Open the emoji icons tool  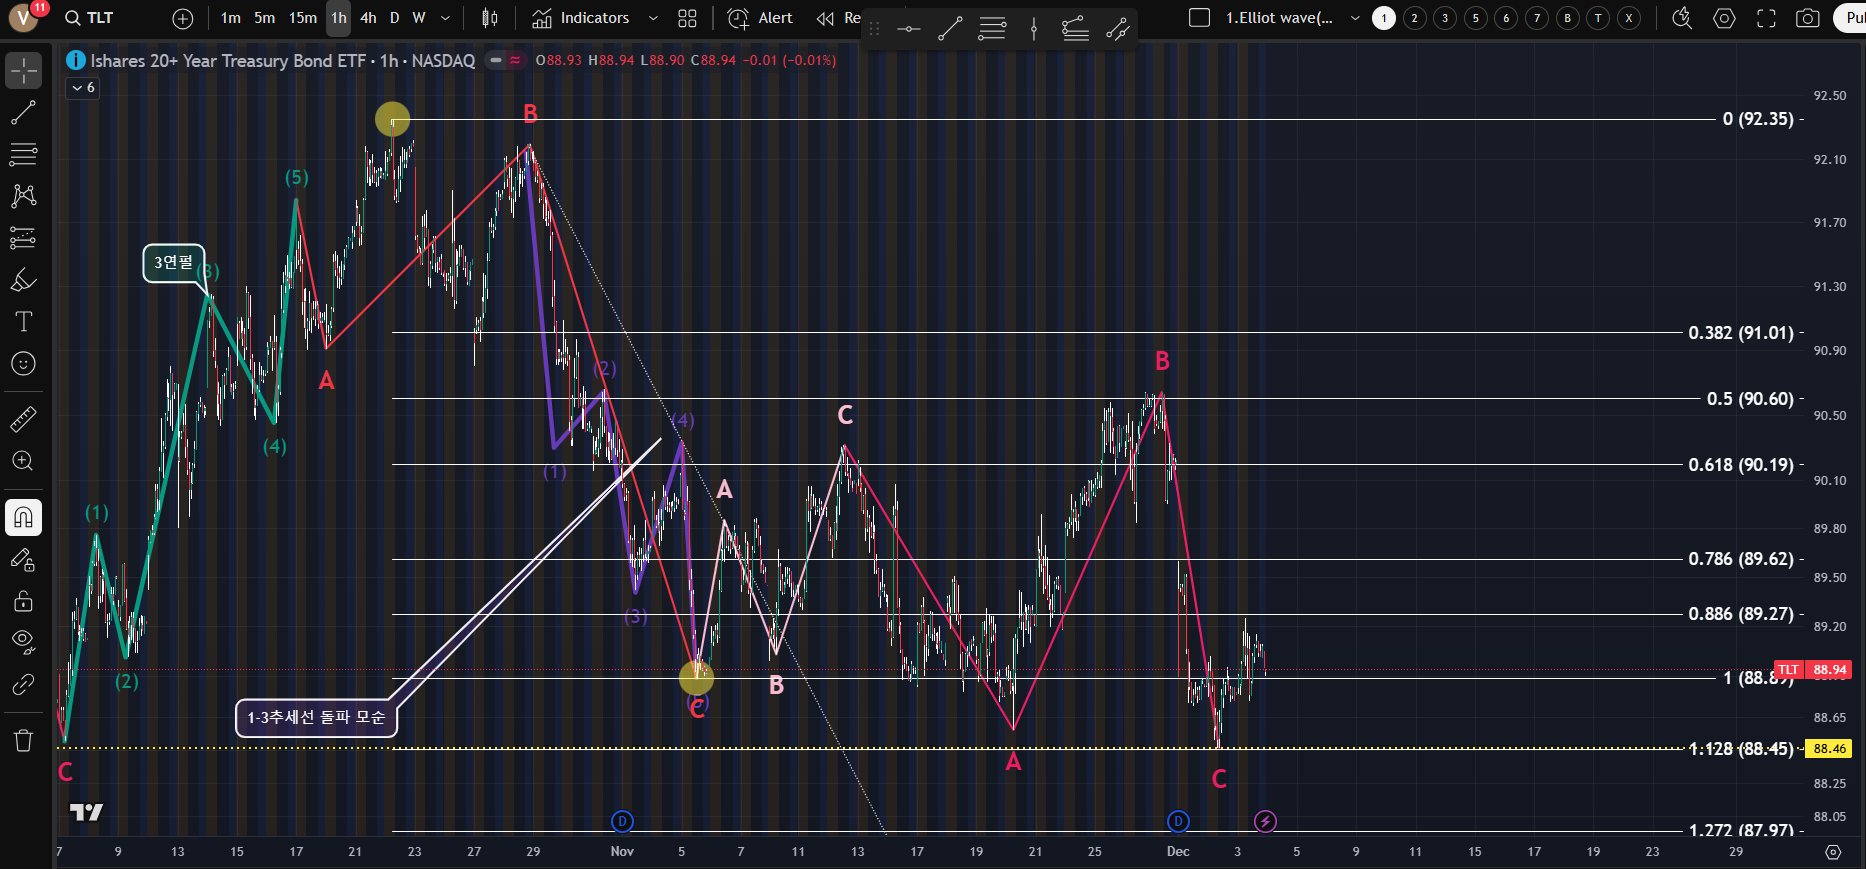23,364
